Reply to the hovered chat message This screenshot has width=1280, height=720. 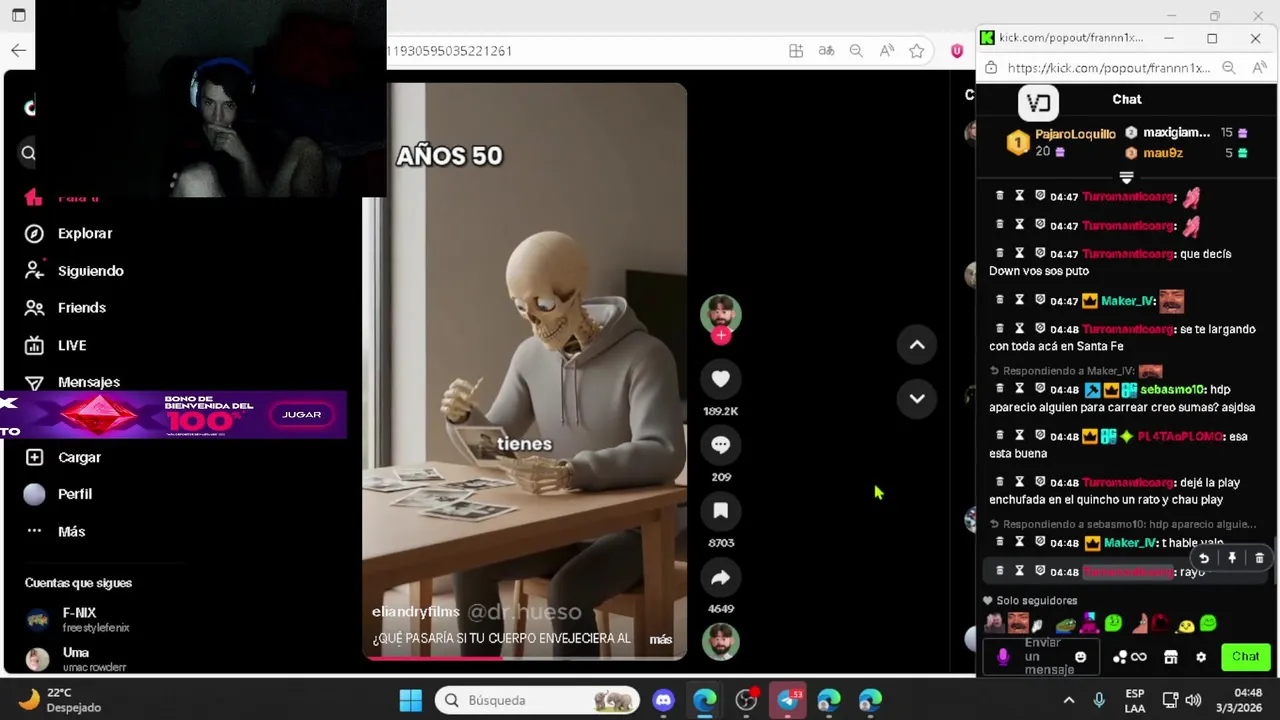pos(1204,558)
